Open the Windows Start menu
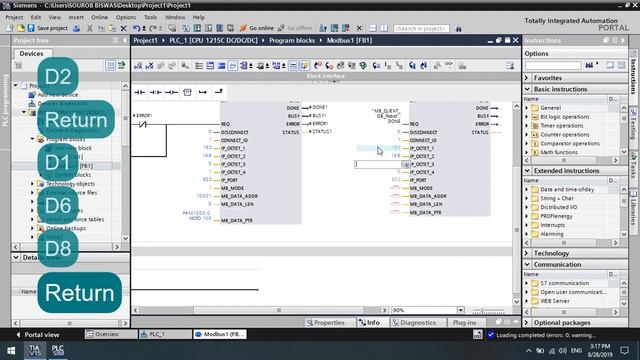 coord(11,351)
